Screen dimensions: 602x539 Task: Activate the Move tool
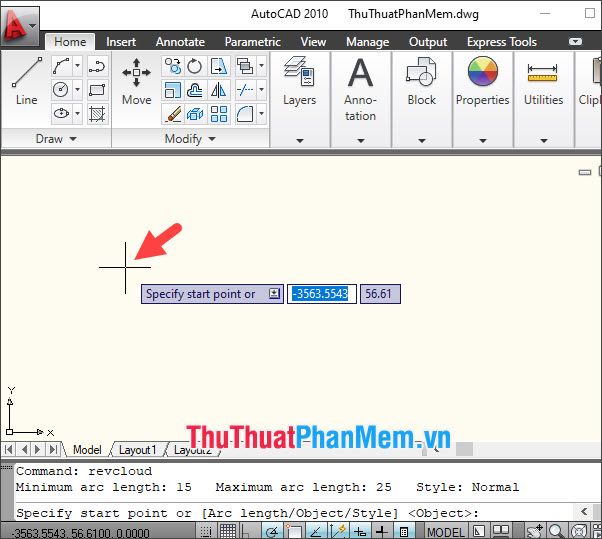click(136, 81)
